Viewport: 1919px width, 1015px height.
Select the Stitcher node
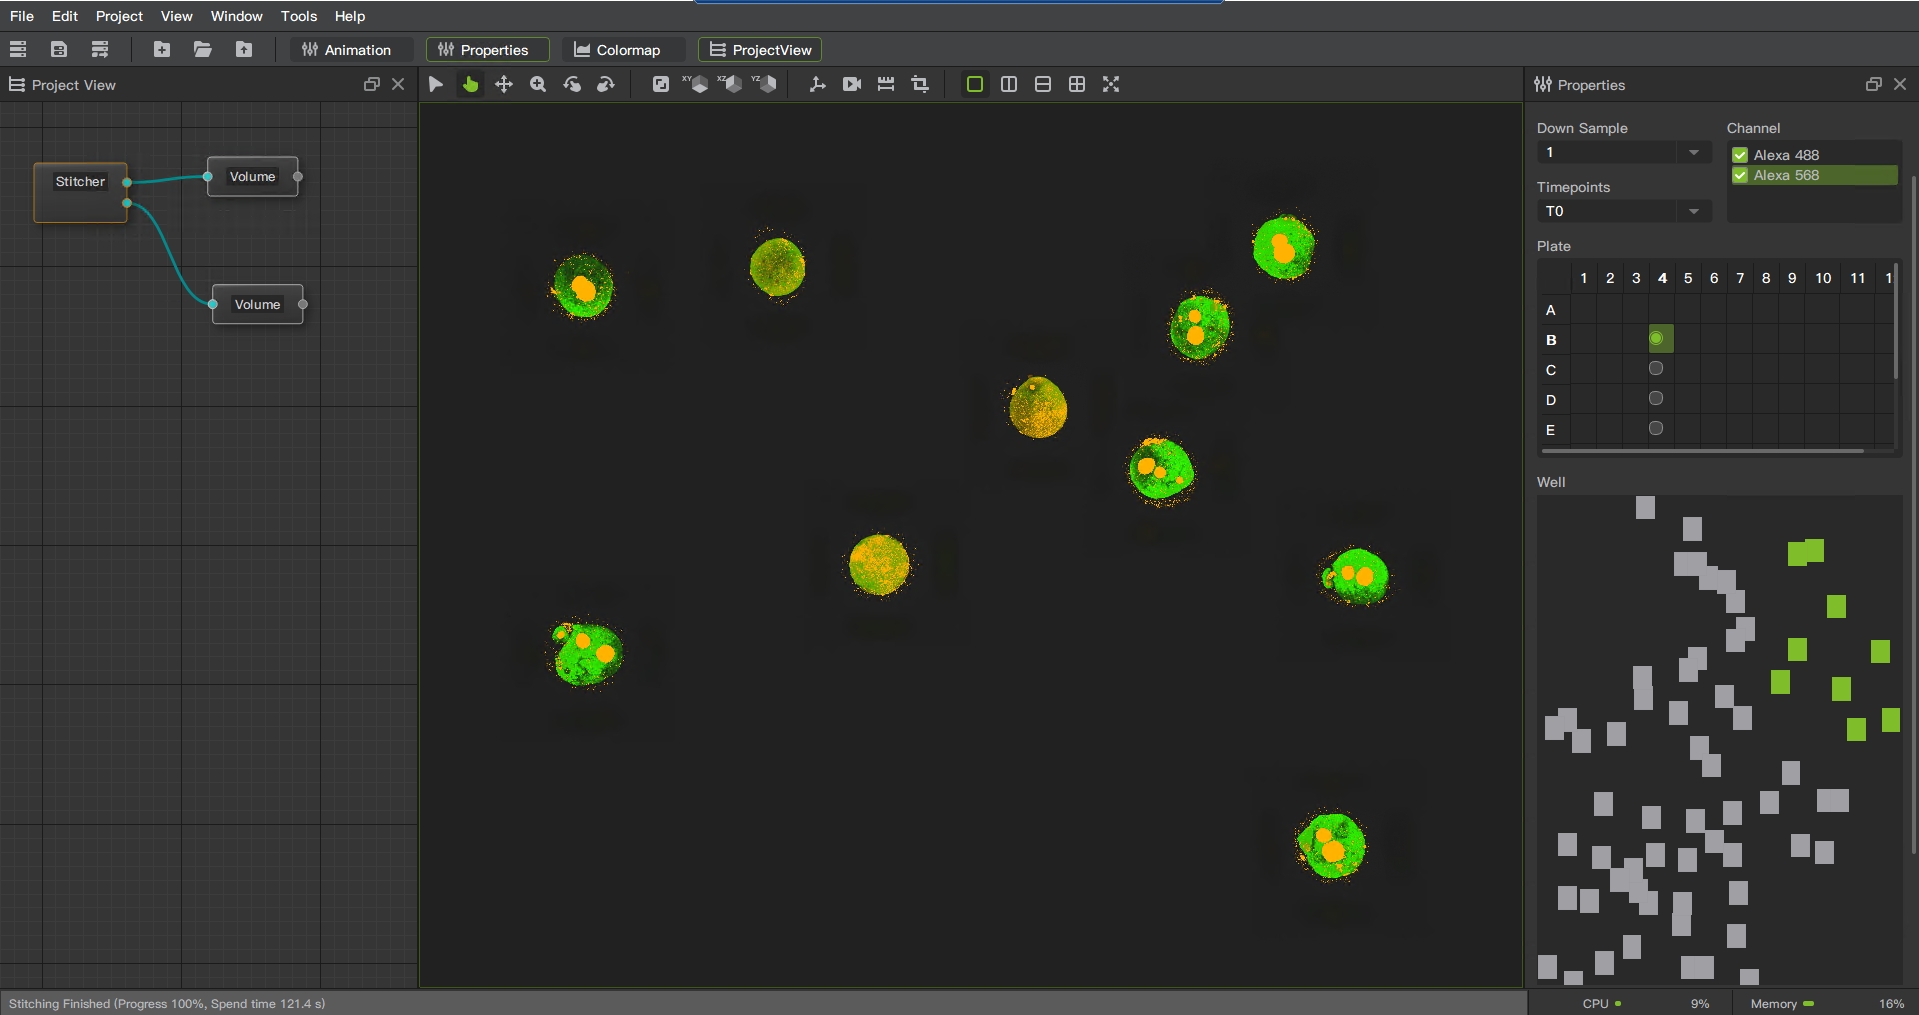pos(80,192)
